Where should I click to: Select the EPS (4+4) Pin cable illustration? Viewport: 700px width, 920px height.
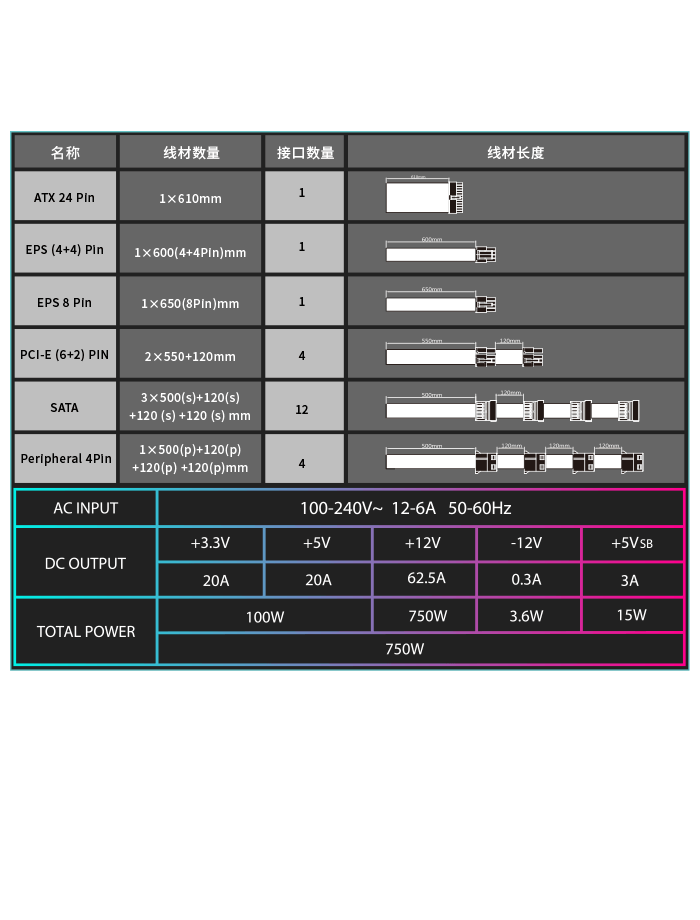[440, 252]
